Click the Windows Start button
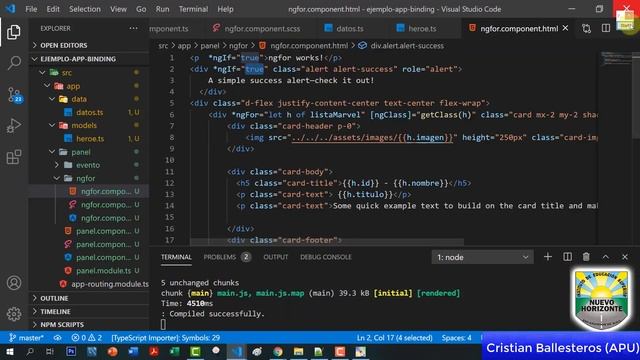640x360 pixels. click(10, 351)
